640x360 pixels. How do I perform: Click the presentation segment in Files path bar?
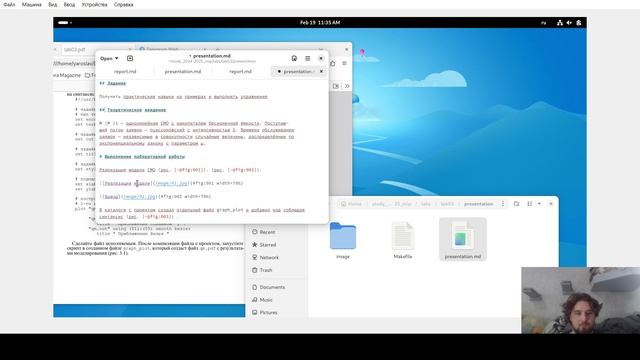click(478, 204)
